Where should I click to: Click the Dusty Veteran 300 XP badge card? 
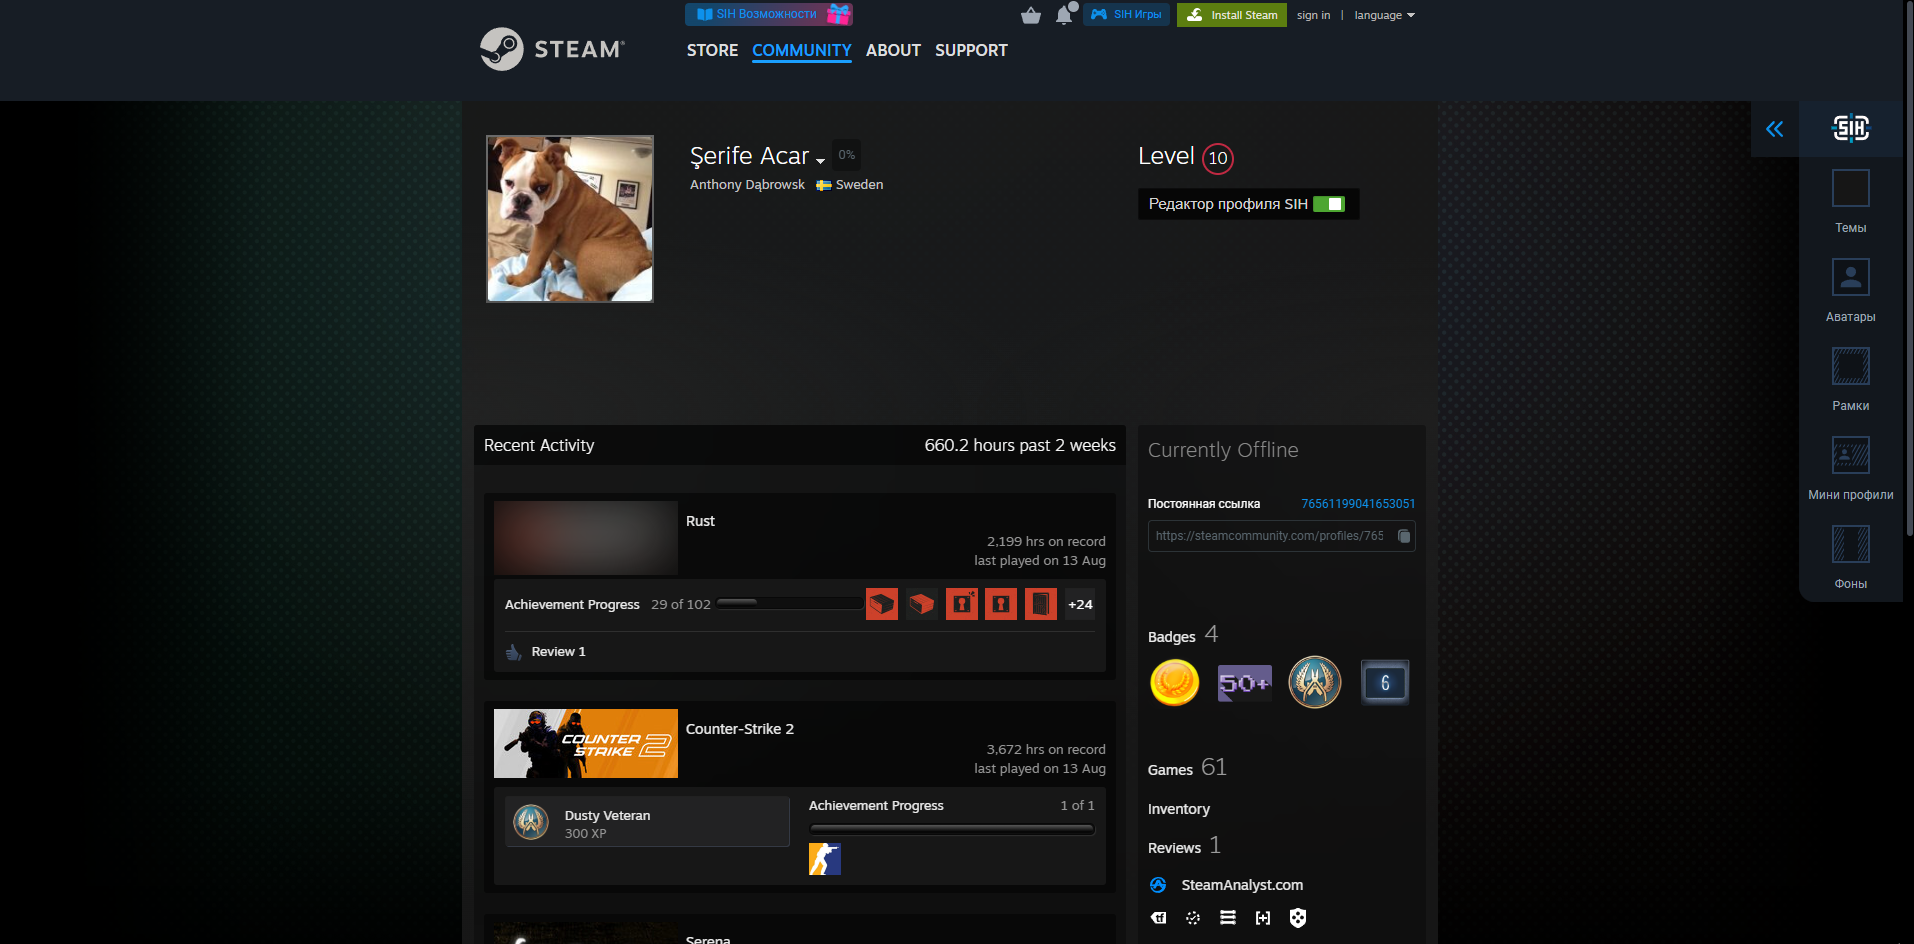click(647, 822)
